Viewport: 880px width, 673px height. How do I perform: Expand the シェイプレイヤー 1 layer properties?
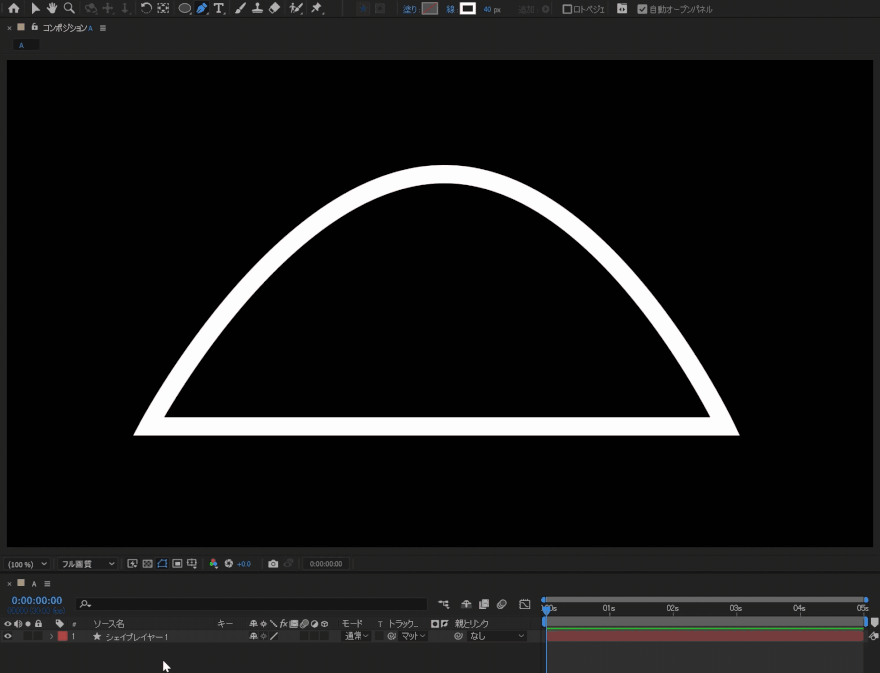click(x=51, y=636)
